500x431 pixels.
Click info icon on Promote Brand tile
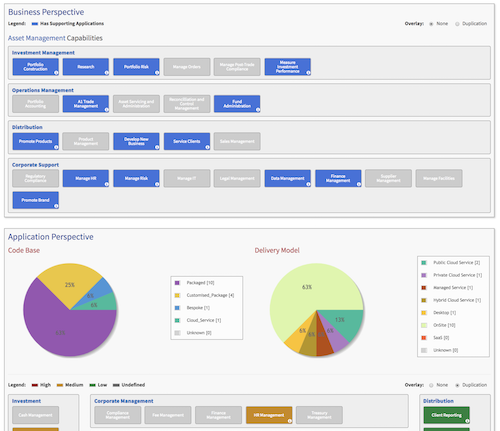tap(56, 206)
